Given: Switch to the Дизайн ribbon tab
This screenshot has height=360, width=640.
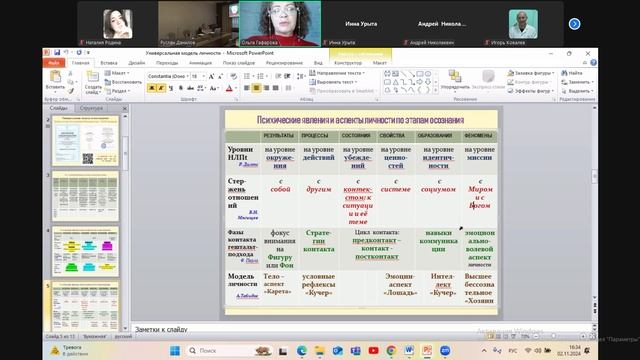Looking at the screenshot, I should point(136,63).
